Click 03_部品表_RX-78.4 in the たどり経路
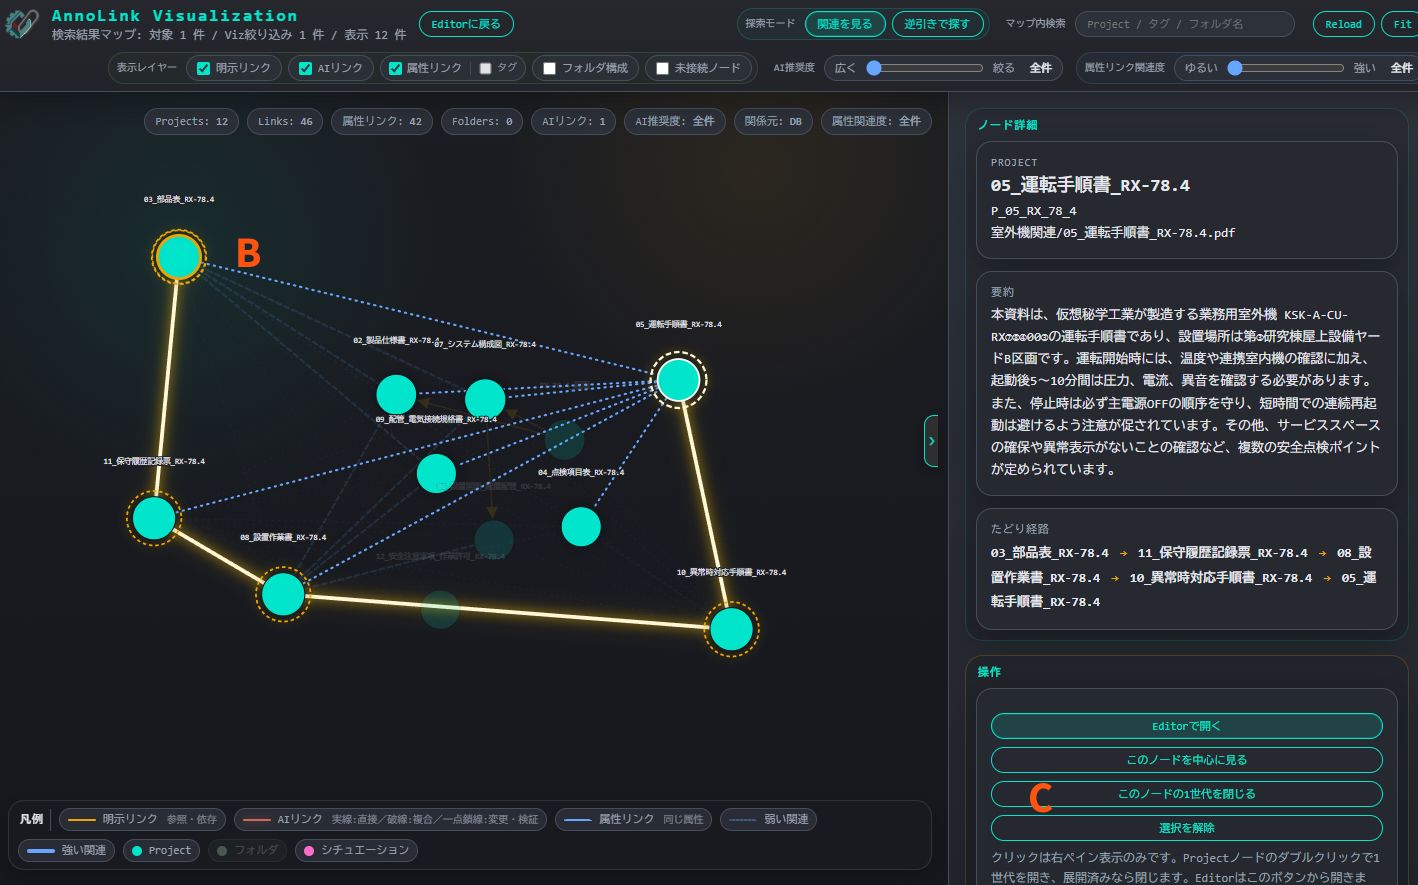Screen dimensions: 1418x885 (1049, 553)
